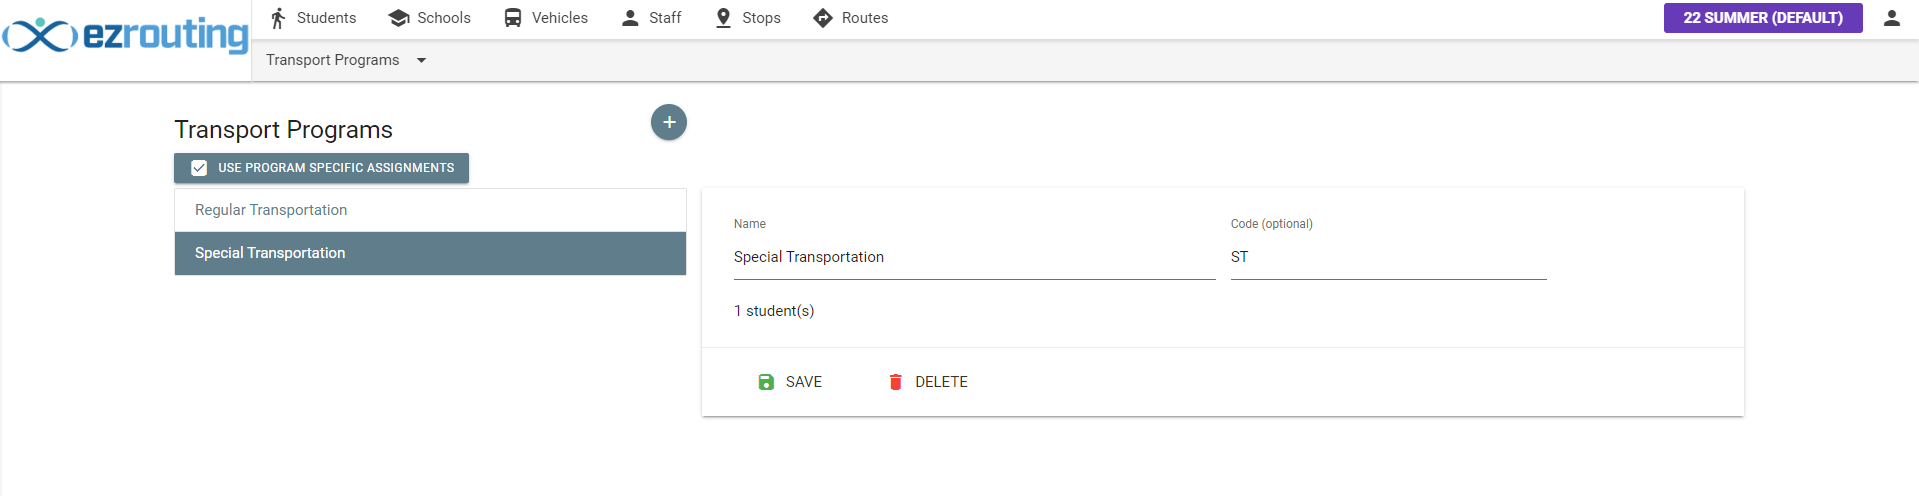Select Regular Transportation in the list
1919x496 pixels.
pyautogui.click(x=430, y=210)
